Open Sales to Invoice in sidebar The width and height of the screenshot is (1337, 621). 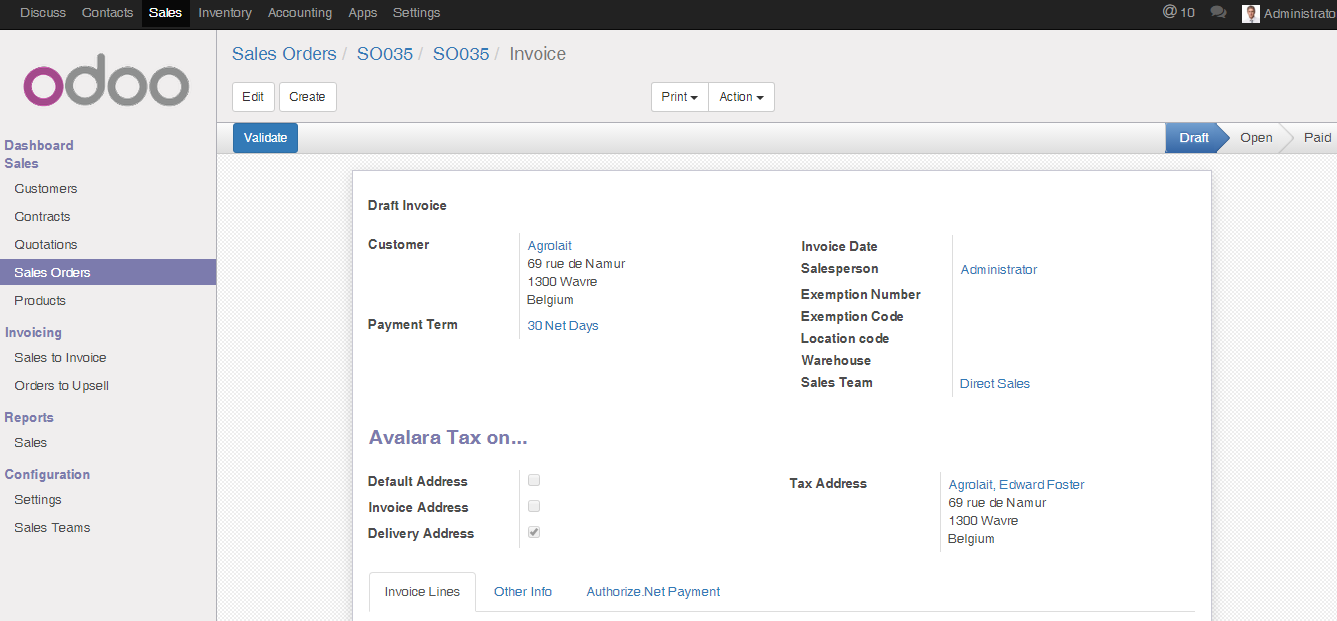(x=60, y=358)
